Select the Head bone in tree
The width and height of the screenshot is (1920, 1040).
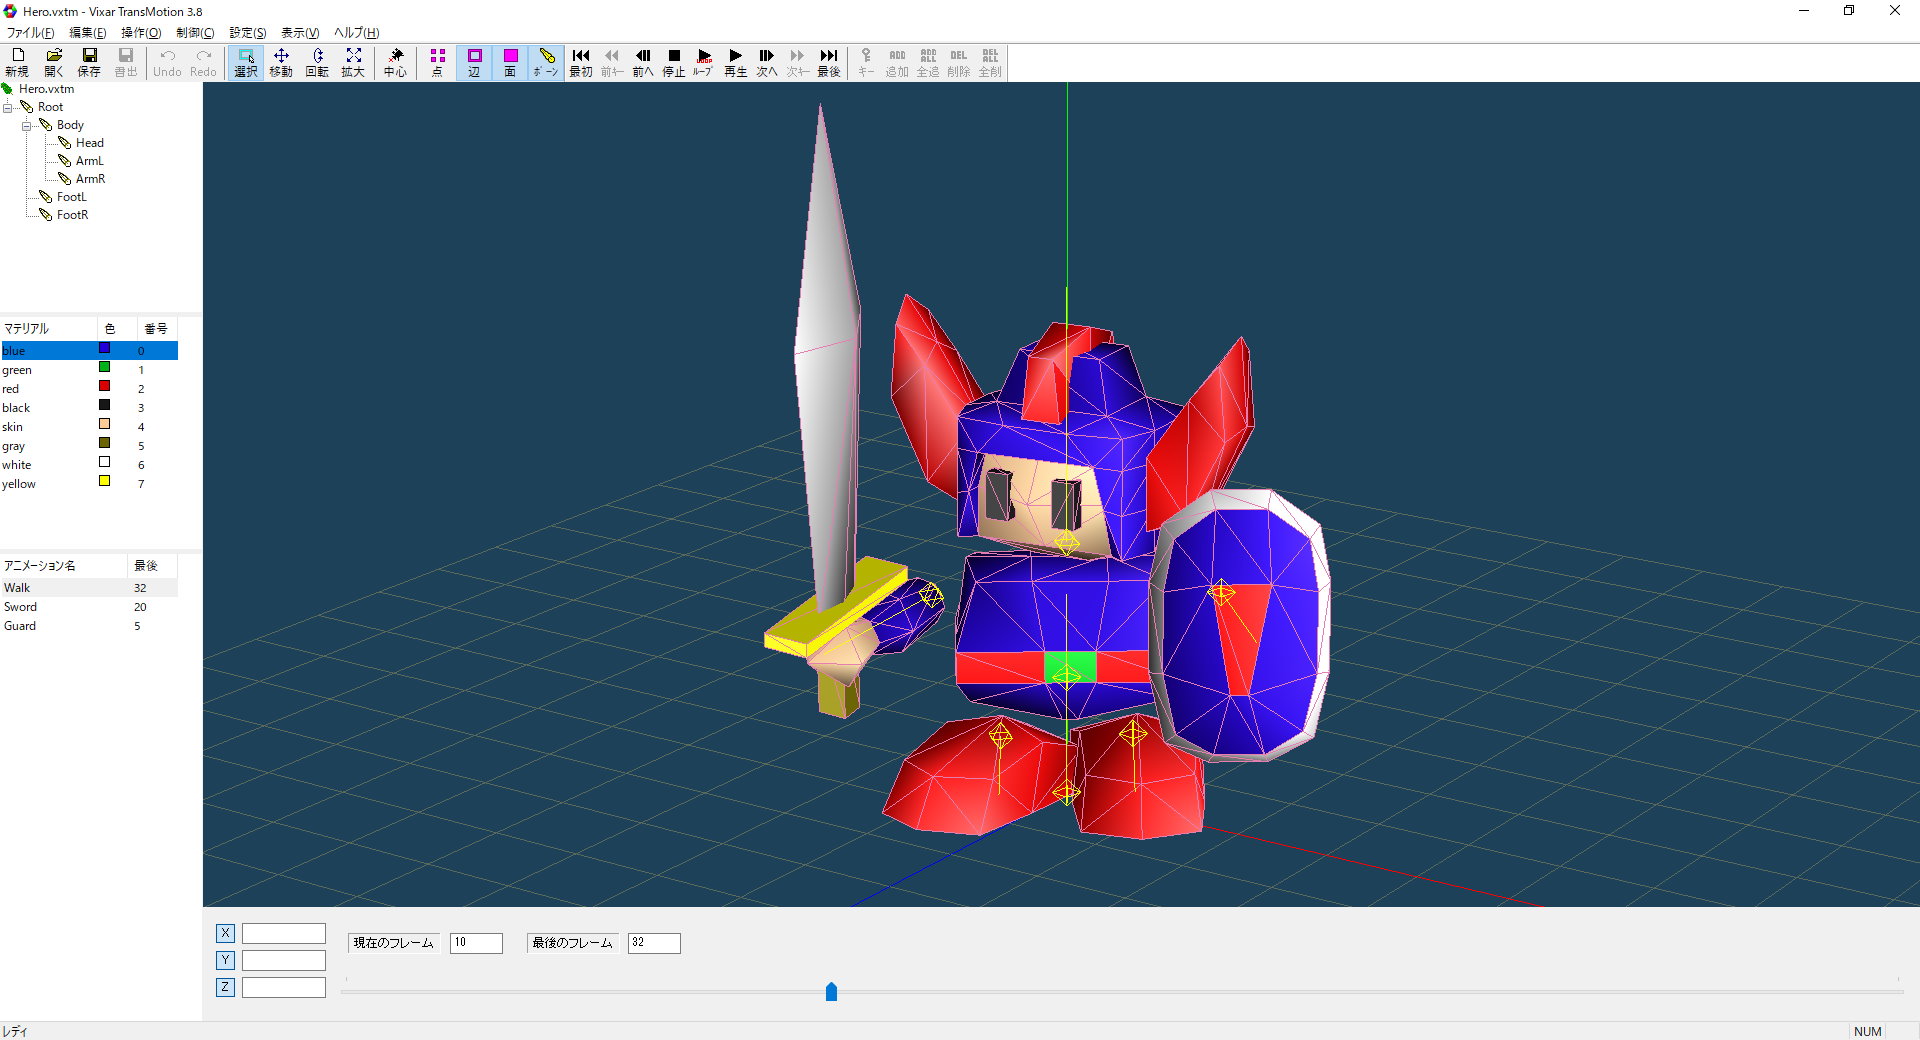(89, 143)
